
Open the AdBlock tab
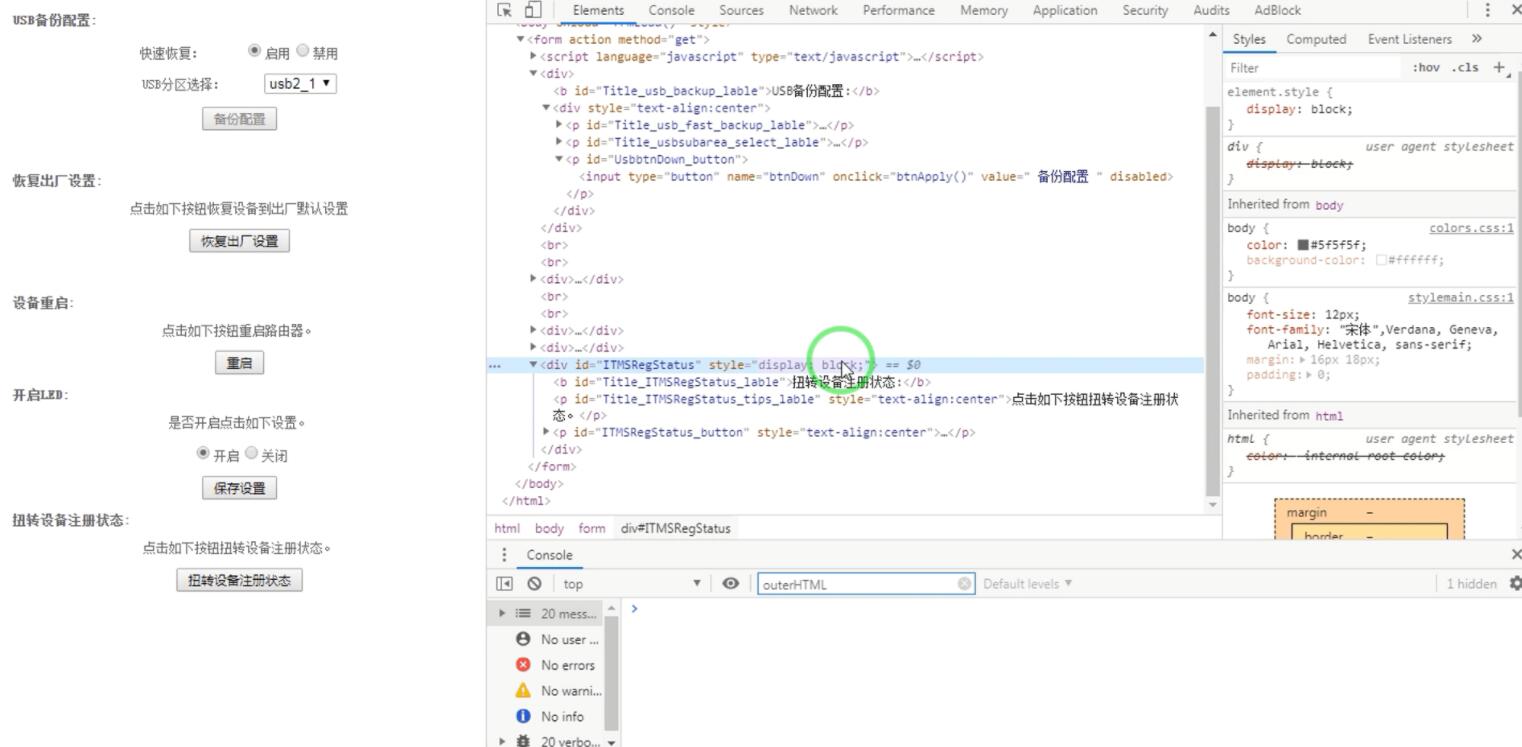coord(1277,10)
